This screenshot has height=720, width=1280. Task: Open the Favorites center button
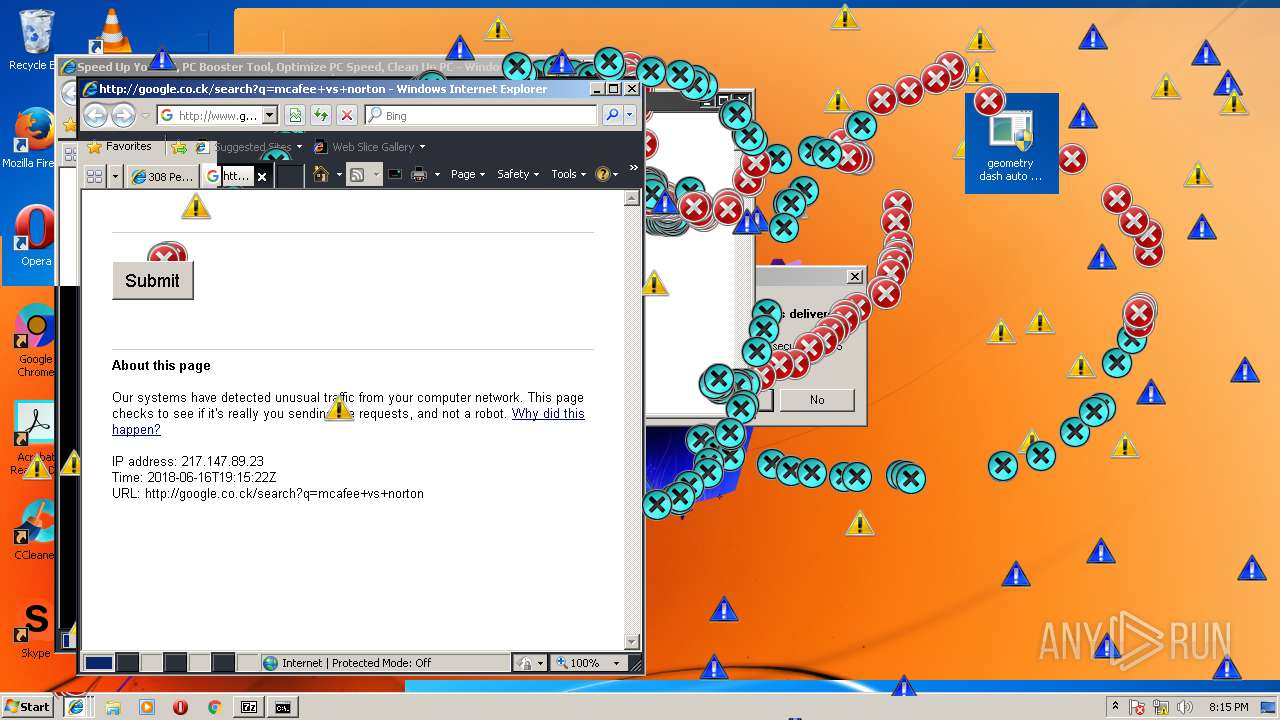pyautogui.click(x=120, y=147)
